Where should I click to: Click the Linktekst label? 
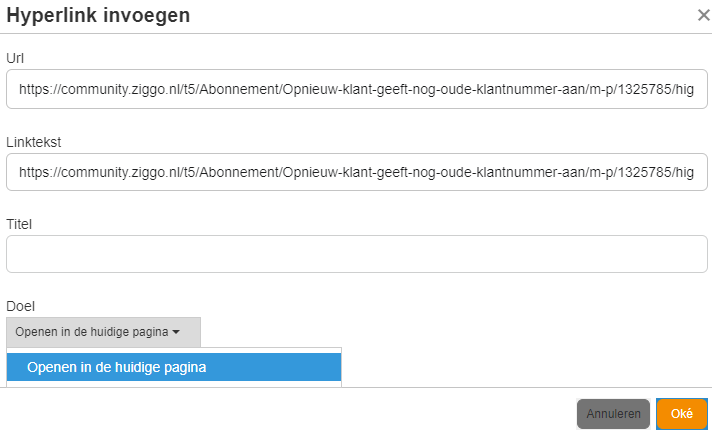34,142
